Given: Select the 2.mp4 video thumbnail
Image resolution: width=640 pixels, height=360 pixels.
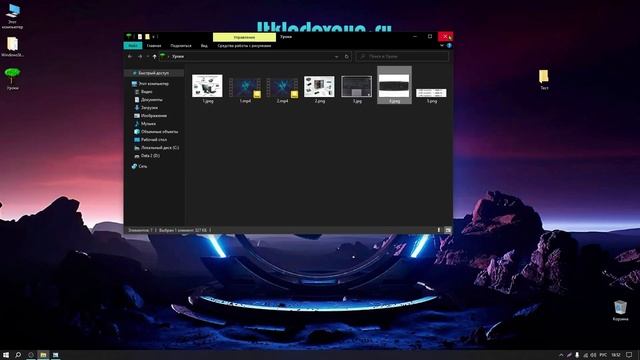Looking at the screenshot, I should click(282, 88).
